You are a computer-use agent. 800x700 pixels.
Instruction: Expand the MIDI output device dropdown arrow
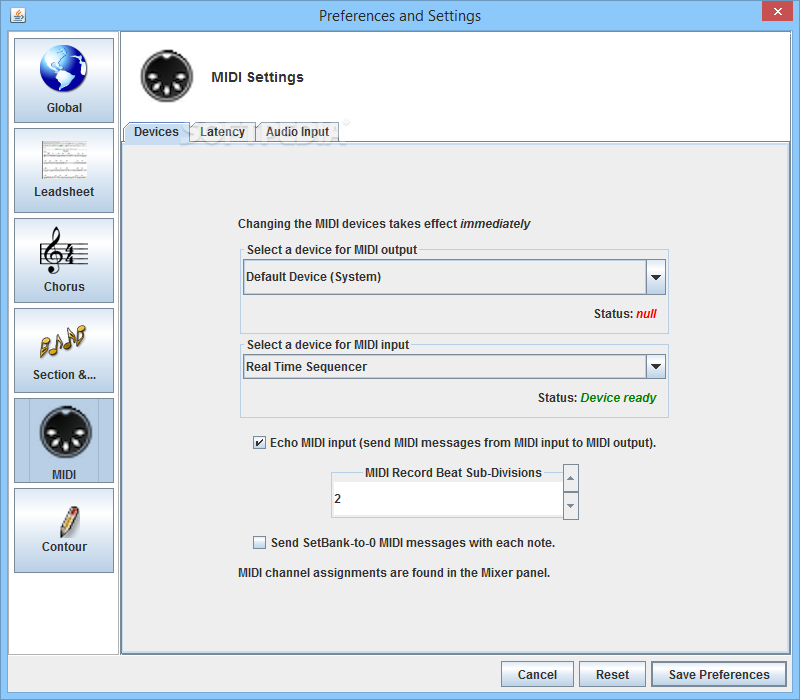(x=656, y=277)
